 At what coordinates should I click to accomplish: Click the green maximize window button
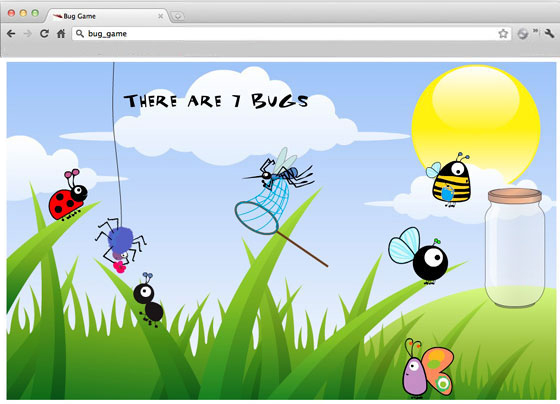[x=35, y=13]
